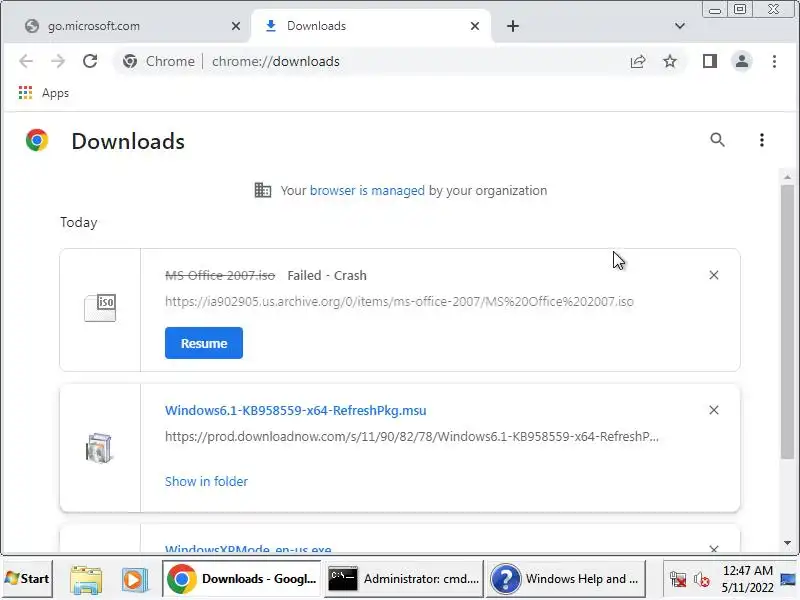The height and width of the screenshot is (600, 800).
Task: Switch to Administrator cmd window in taskbar
Action: (403, 579)
